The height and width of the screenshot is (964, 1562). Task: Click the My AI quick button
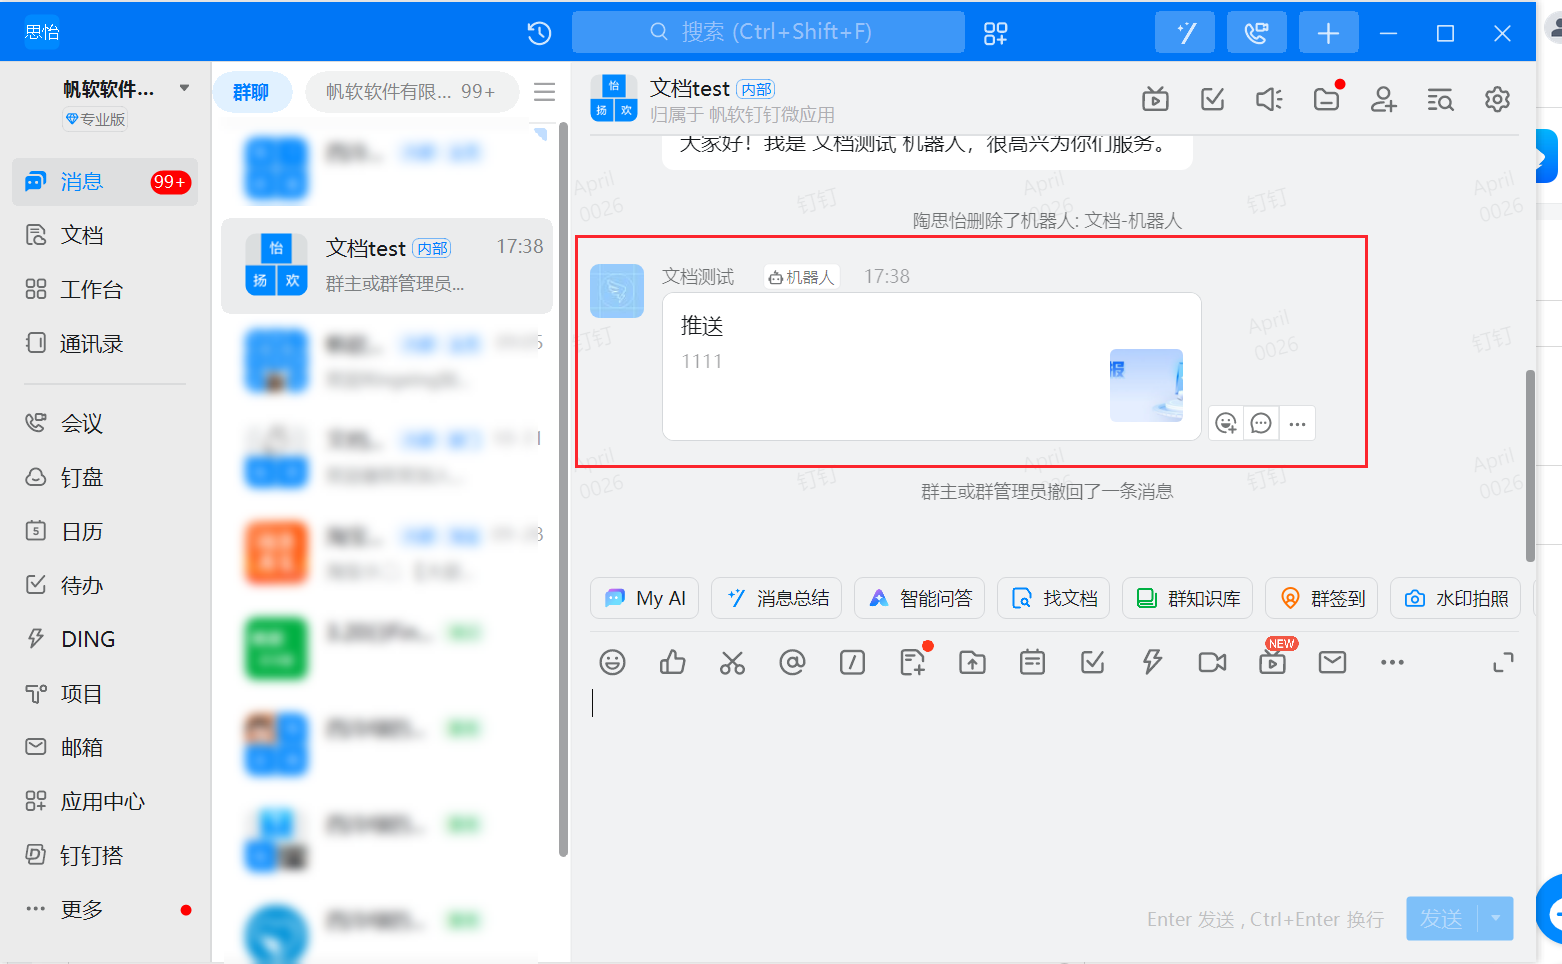pyautogui.click(x=645, y=598)
